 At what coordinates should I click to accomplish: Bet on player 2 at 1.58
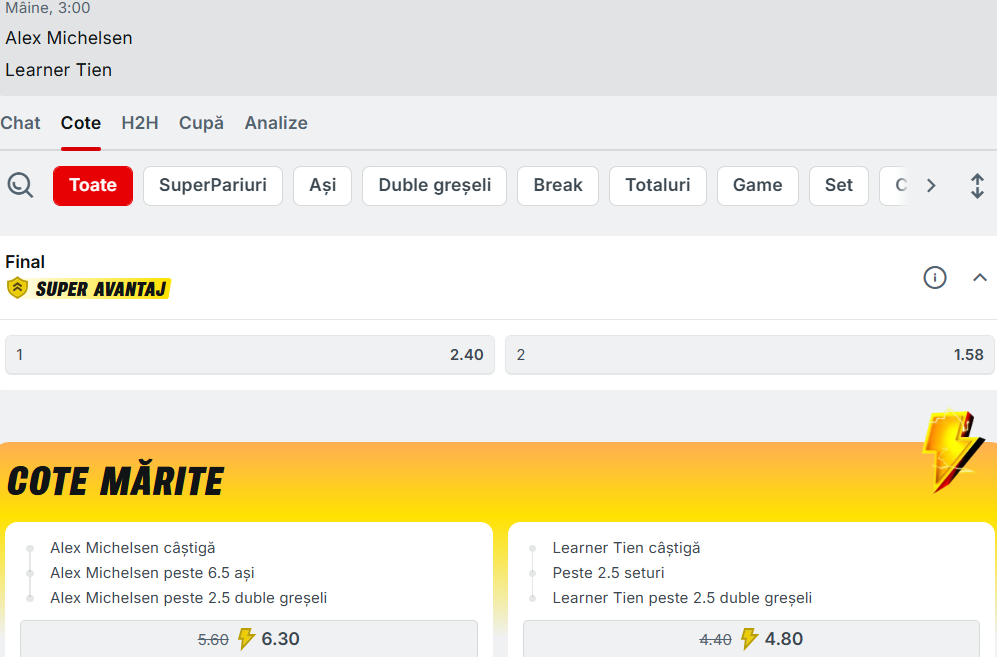(750, 355)
